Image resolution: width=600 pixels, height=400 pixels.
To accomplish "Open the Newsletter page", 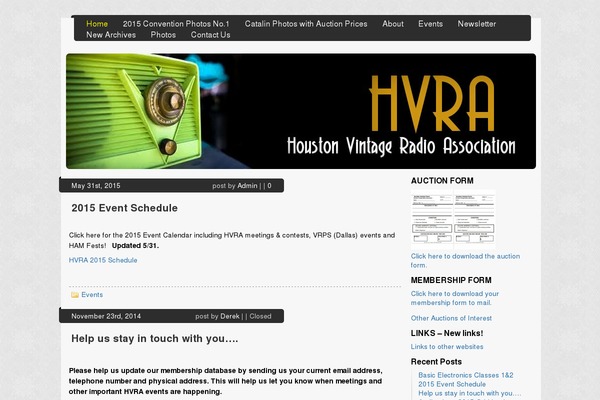I will 476,24.
